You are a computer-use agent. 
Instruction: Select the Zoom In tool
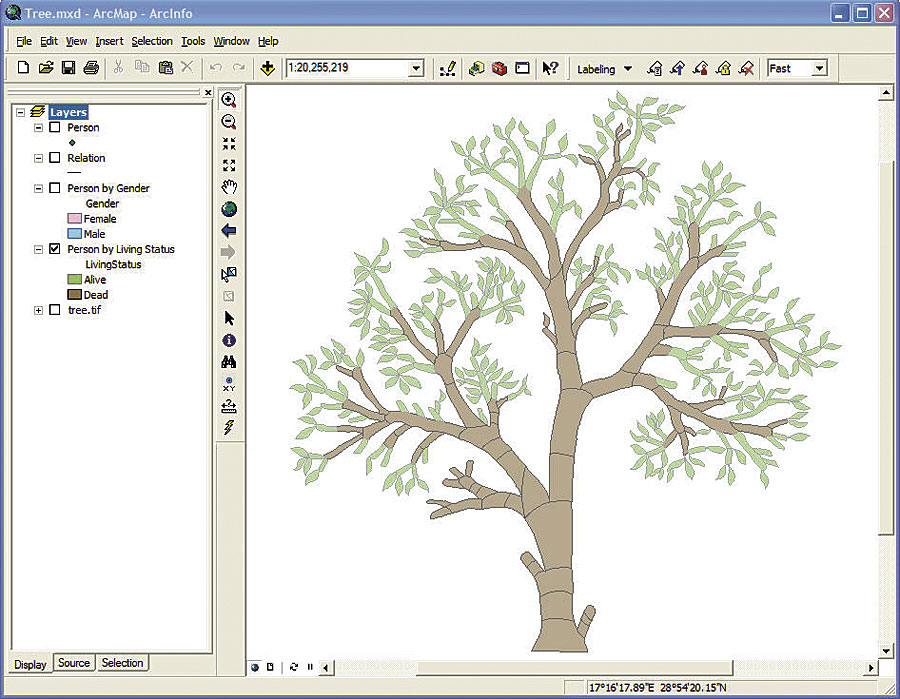pyautogui.click(x=229, y=100)
